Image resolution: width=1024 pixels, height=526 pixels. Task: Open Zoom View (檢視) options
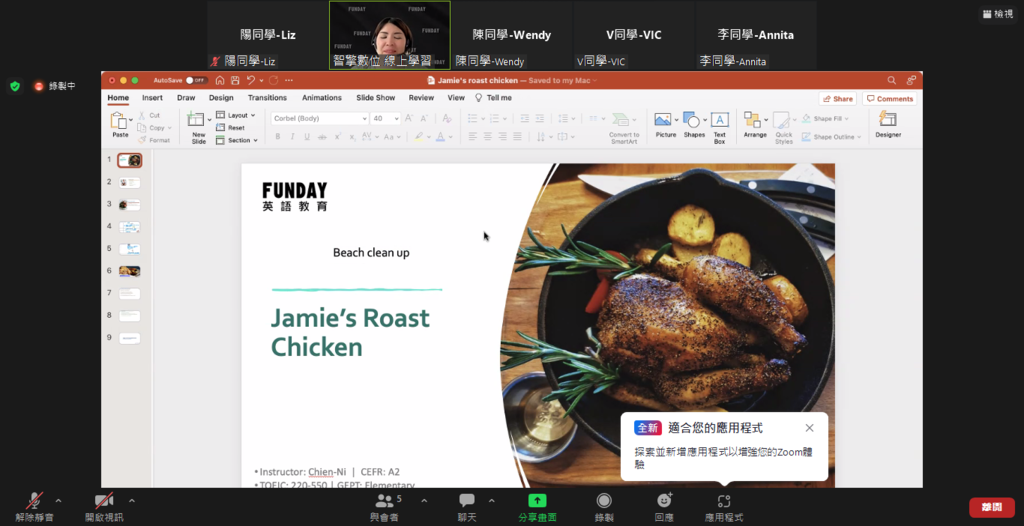coord(997,14)
